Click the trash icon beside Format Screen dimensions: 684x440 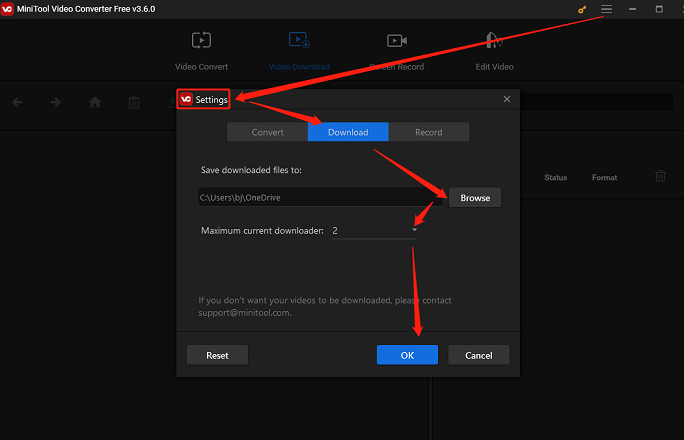(x=660, y=176)
